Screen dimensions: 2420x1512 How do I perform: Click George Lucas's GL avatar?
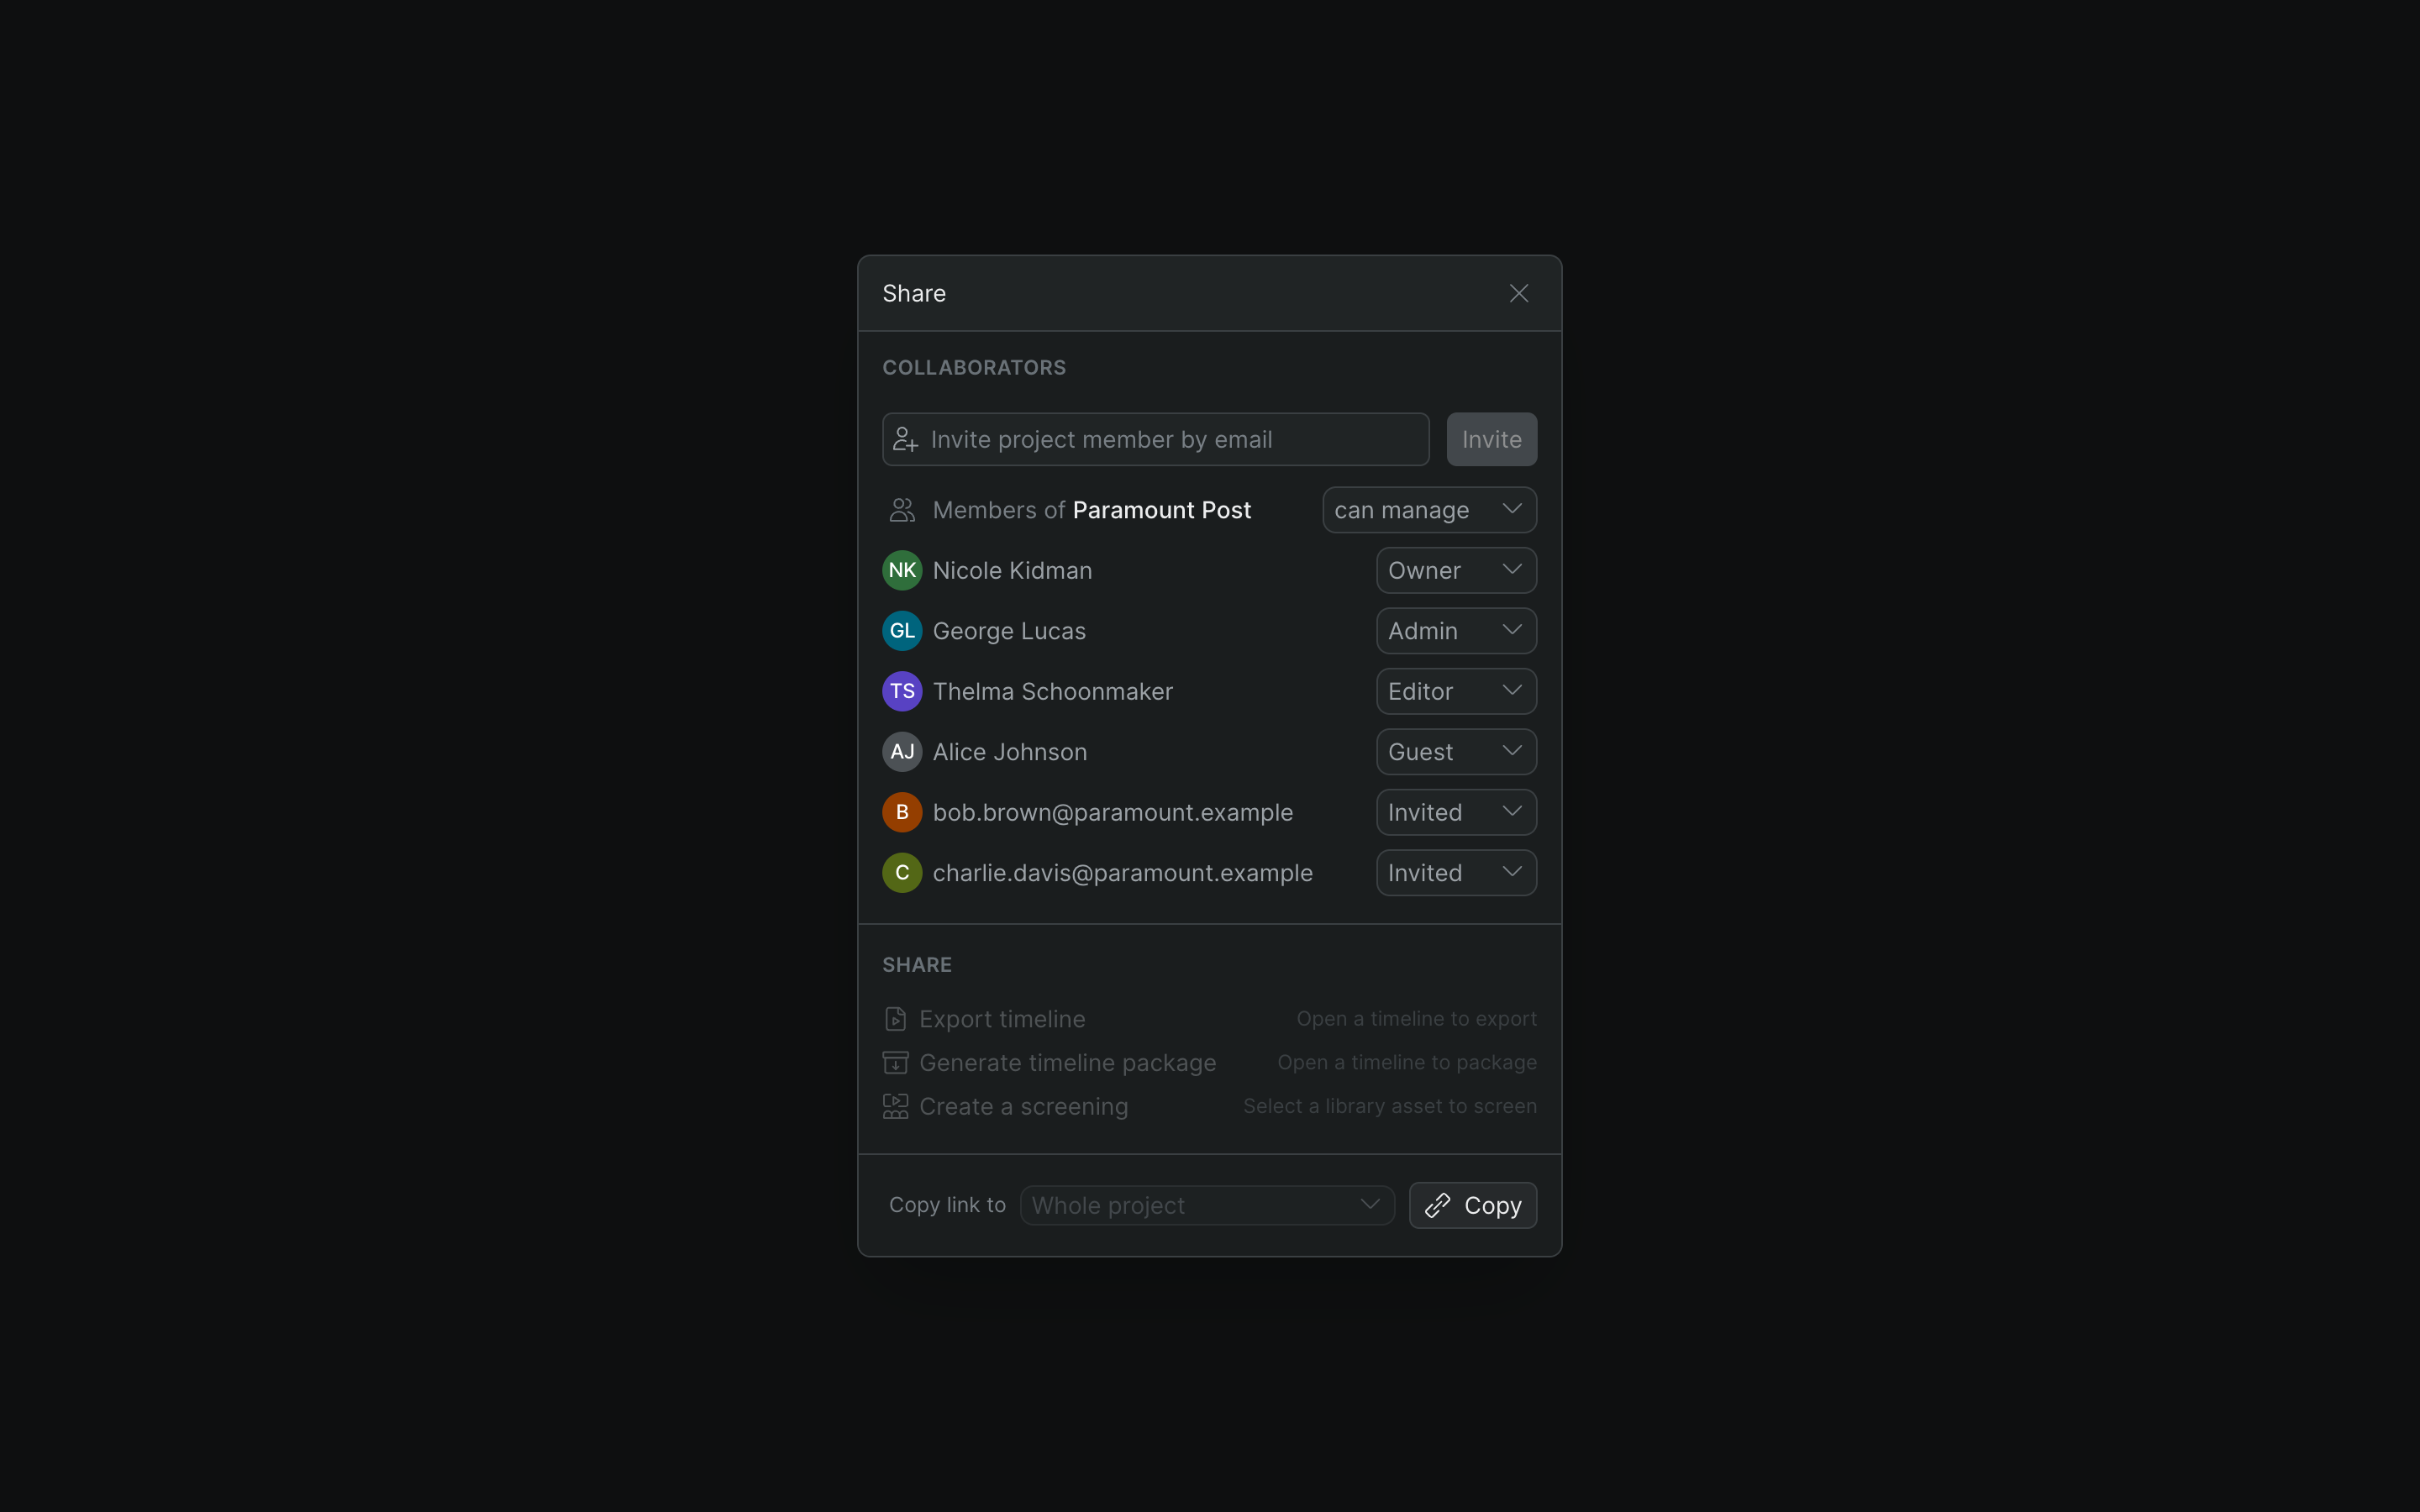pos(902,631)
